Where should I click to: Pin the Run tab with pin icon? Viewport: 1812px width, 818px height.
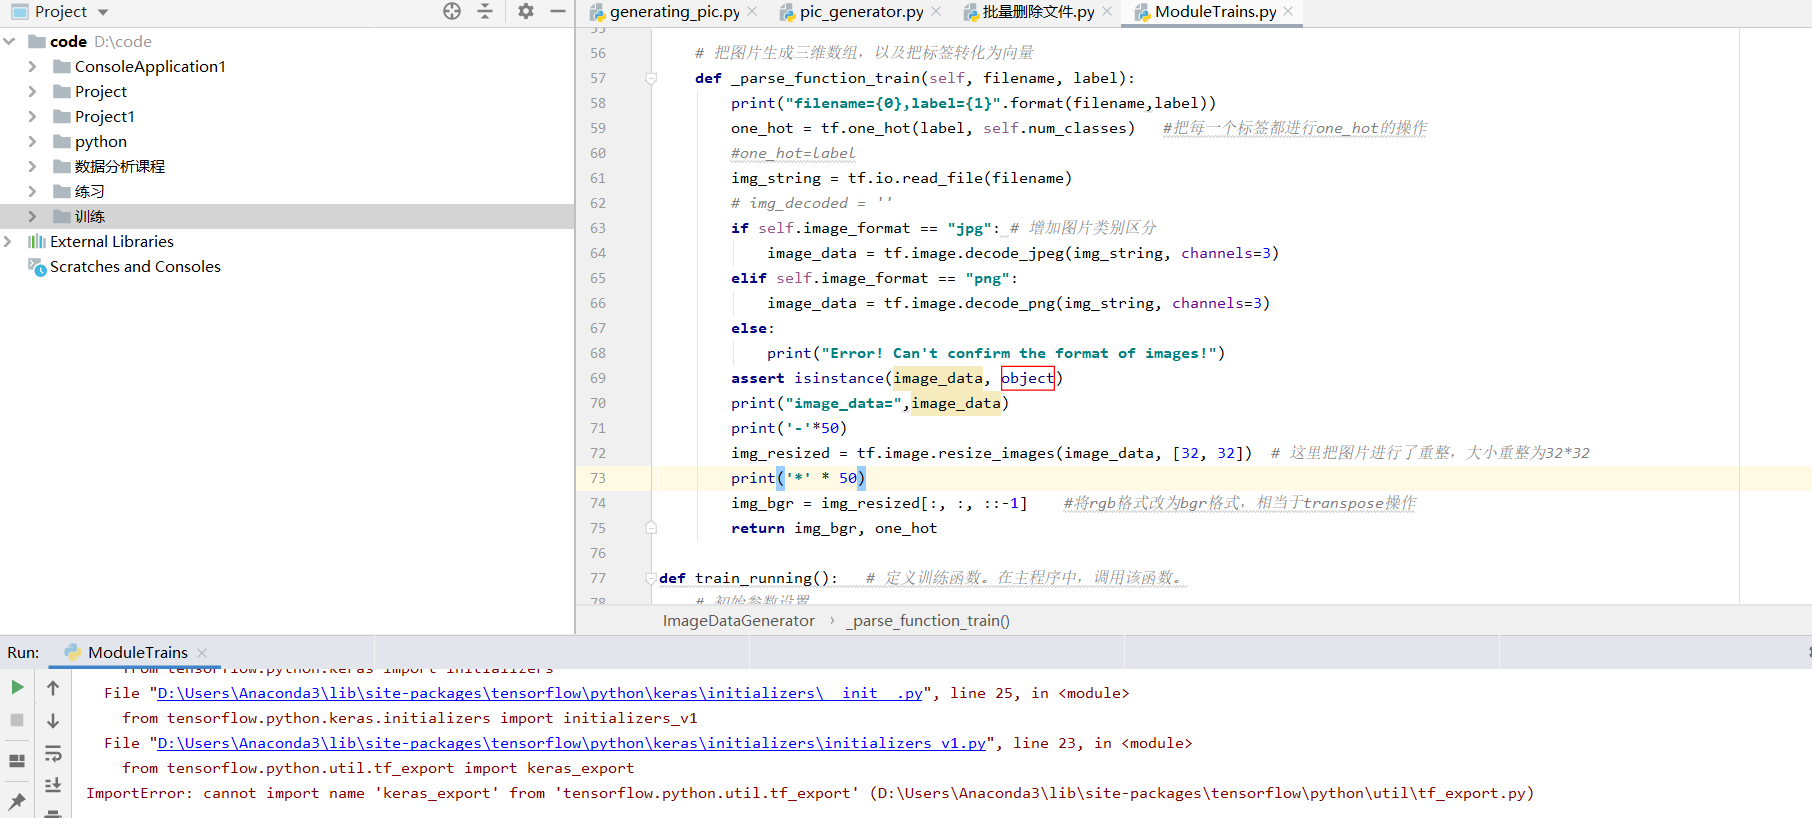(x=17, y=801)
